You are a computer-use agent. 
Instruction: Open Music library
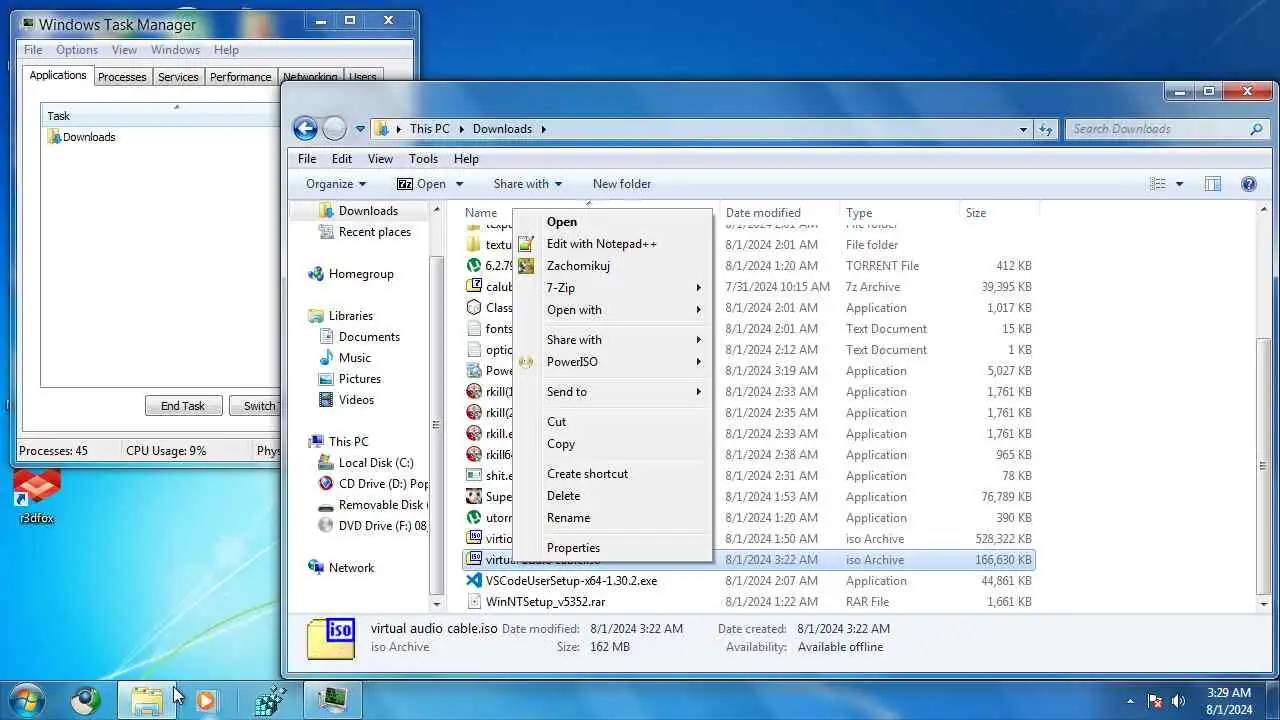(x=355, y=358)
